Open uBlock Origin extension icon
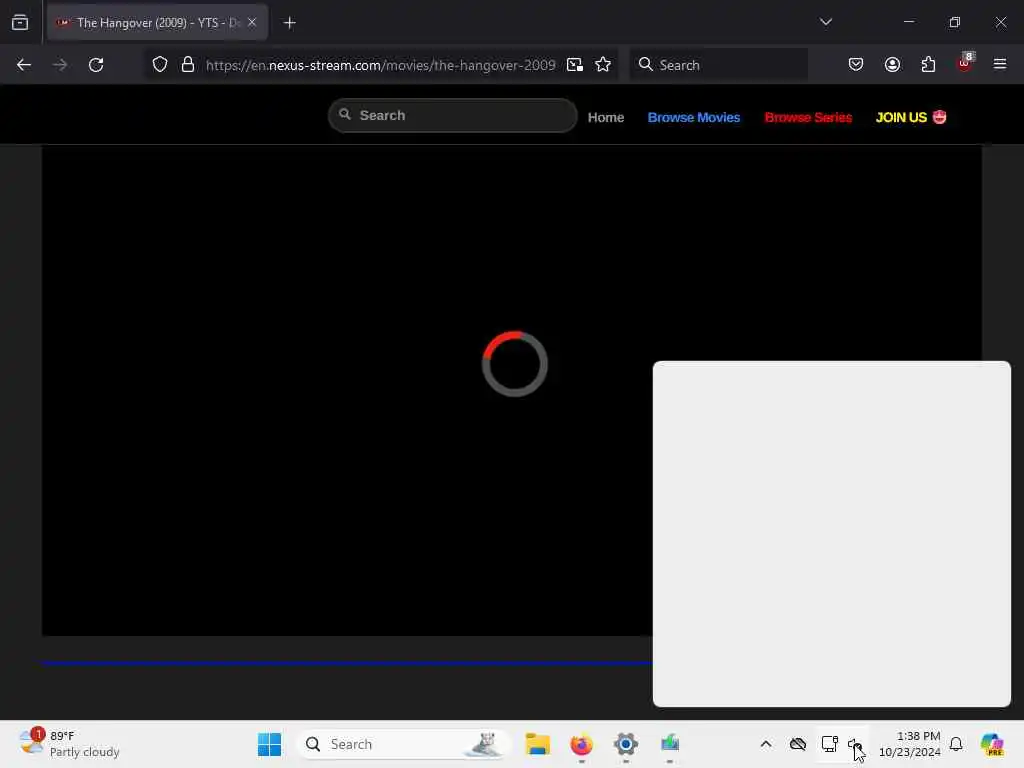This screenshot has height=768, width=1024. 965,63
